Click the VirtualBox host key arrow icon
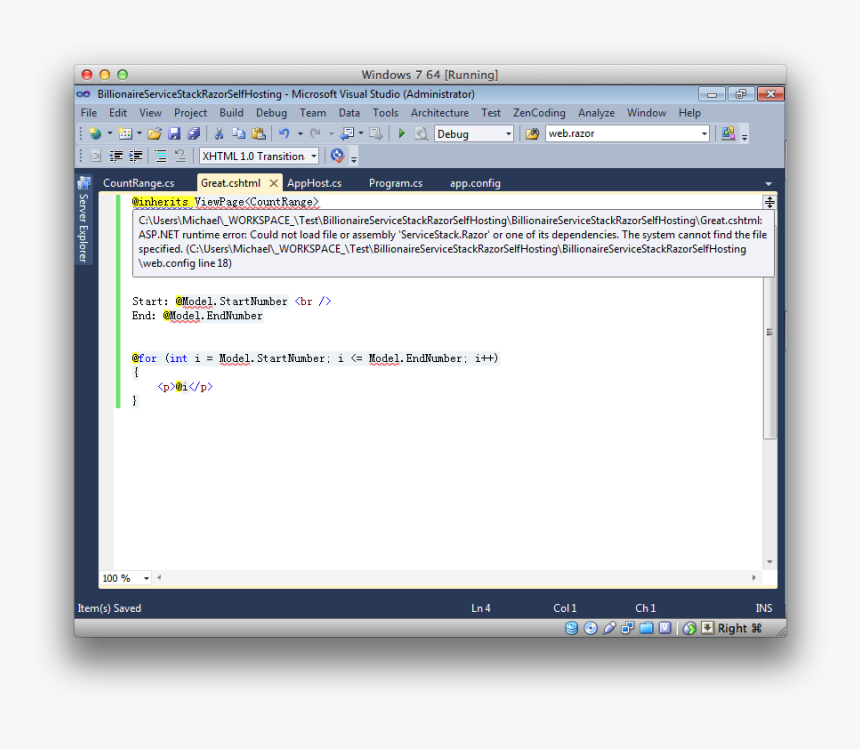860x749 pixels. tap(708, 628)
